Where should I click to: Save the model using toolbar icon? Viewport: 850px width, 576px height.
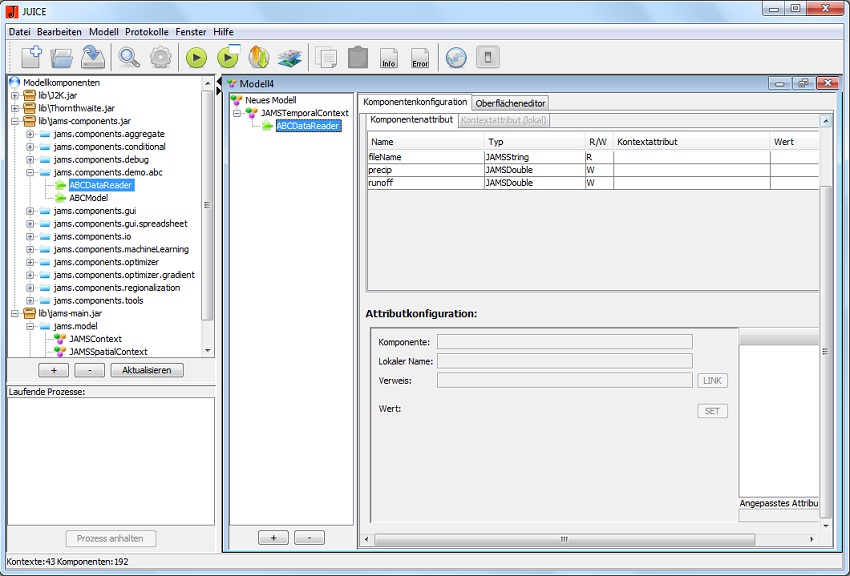(94, 57)
